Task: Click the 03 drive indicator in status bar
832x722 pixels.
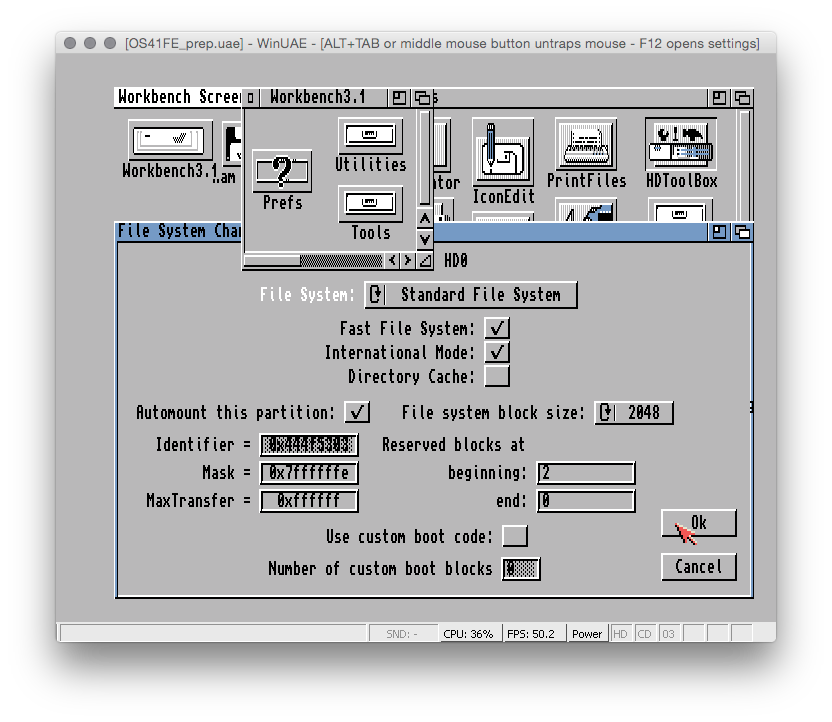Action: [x=669, y=633]
